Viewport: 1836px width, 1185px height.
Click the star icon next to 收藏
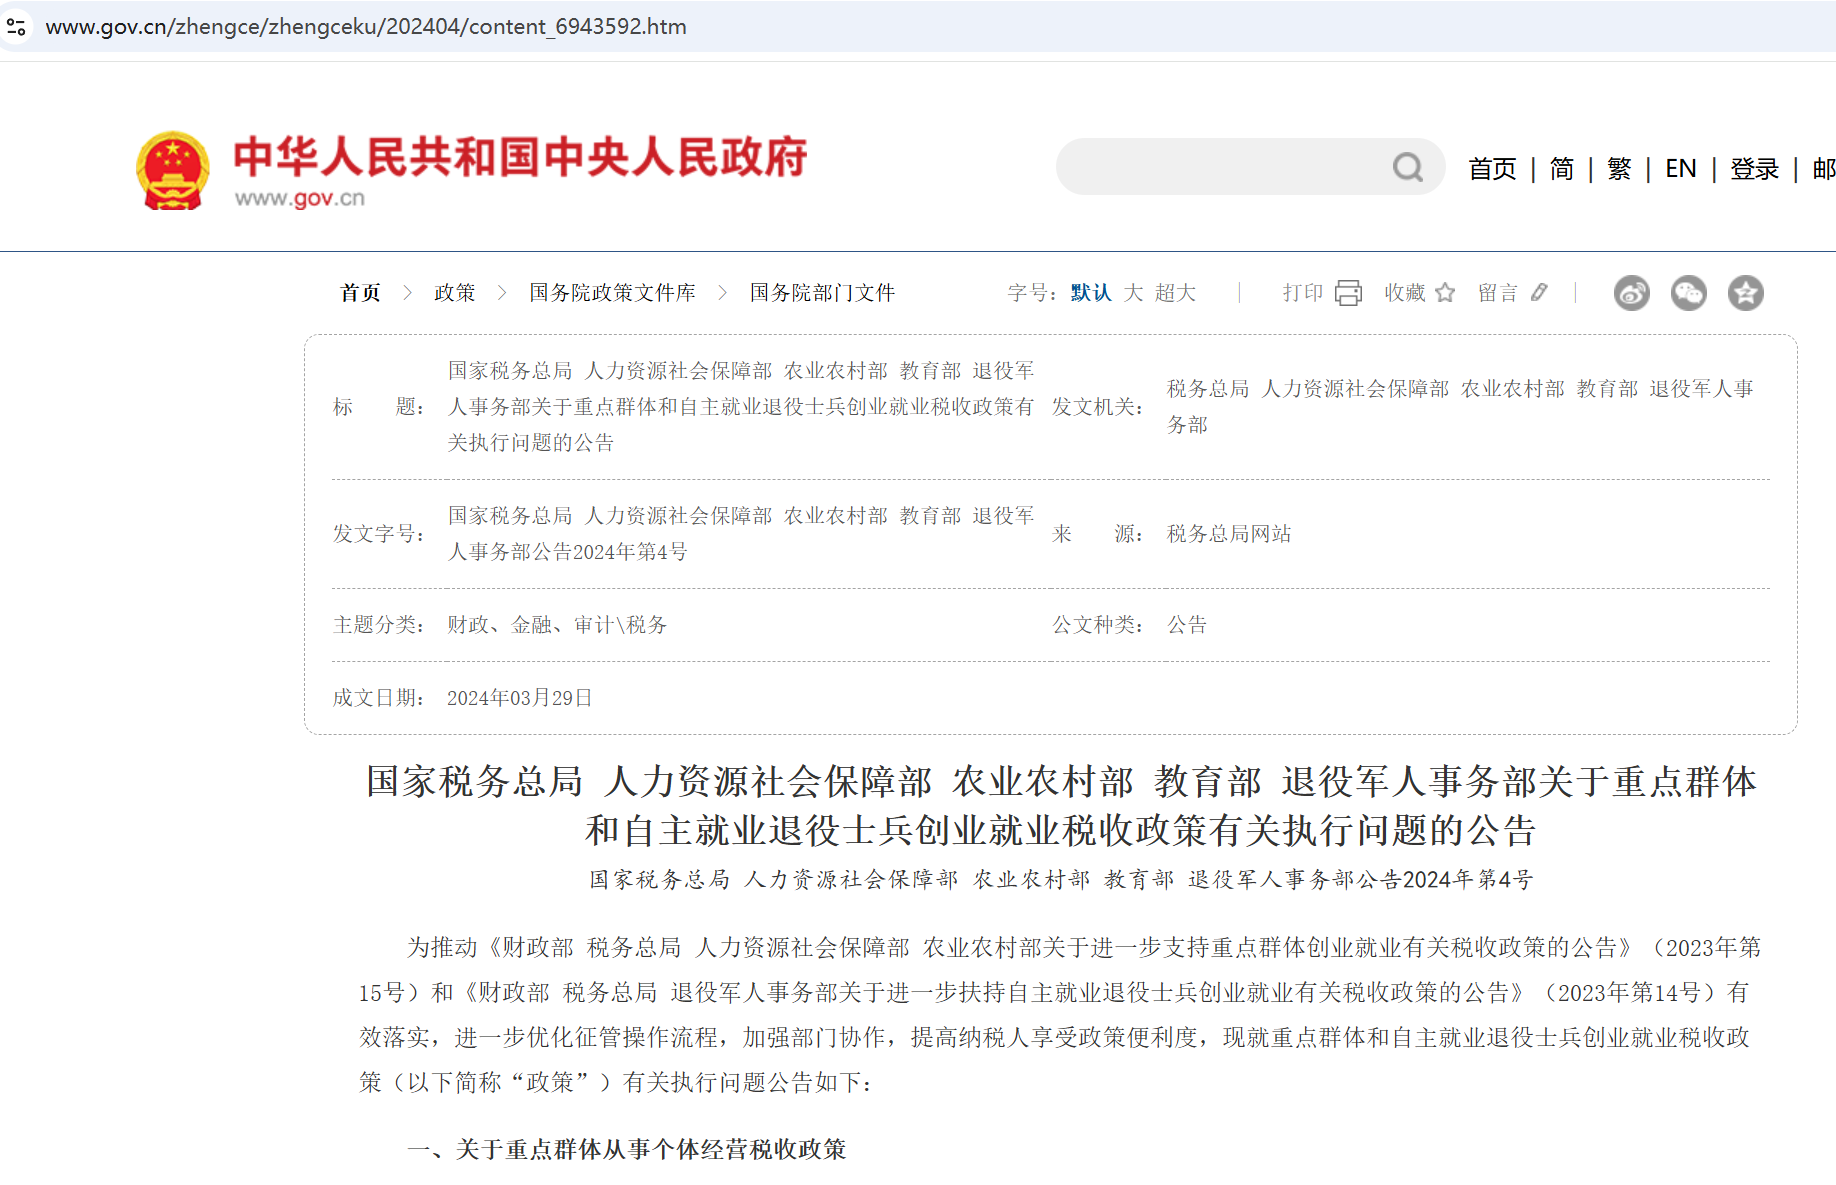(1445, 292)
